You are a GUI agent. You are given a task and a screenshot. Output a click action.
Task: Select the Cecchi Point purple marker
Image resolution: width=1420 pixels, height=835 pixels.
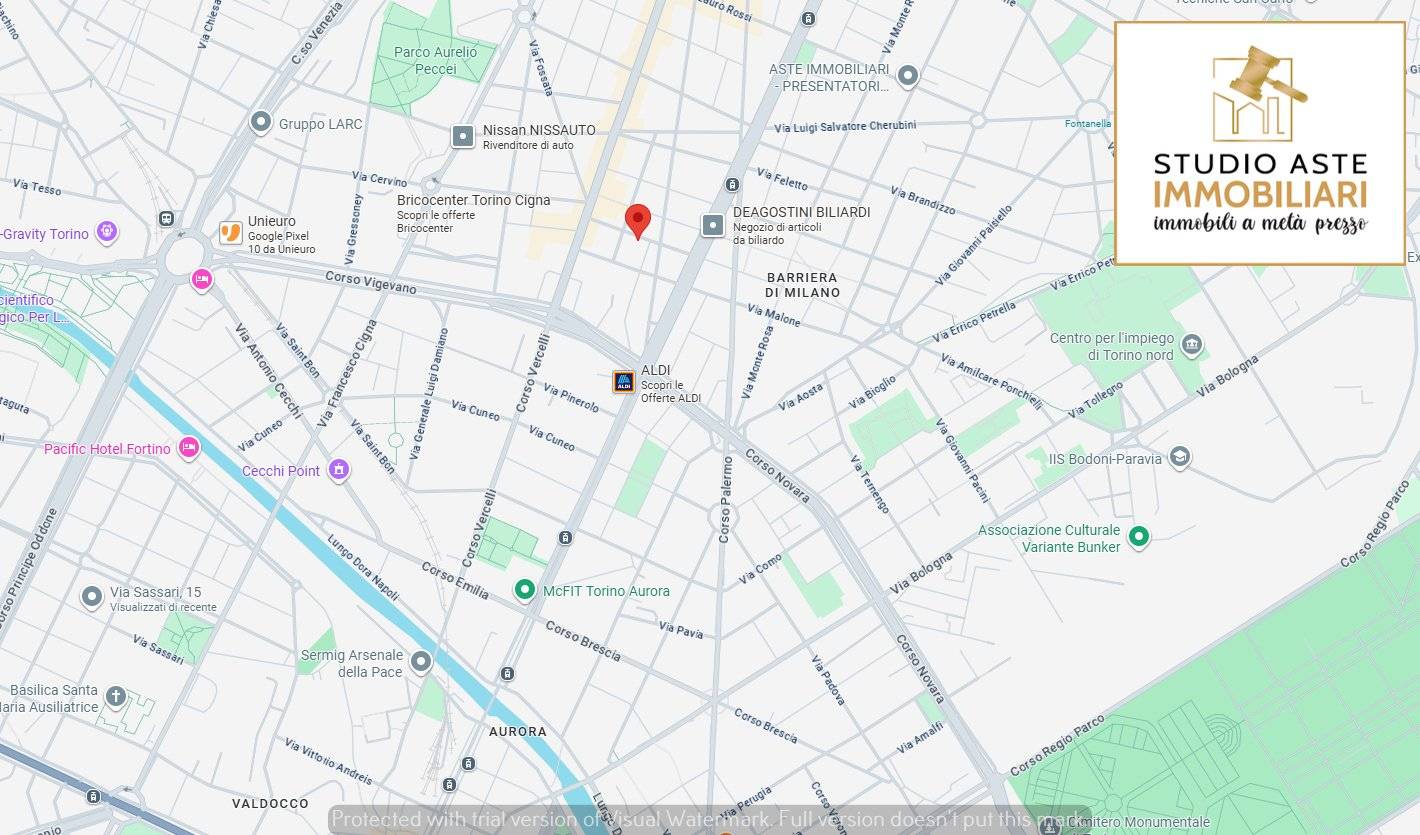339,470
